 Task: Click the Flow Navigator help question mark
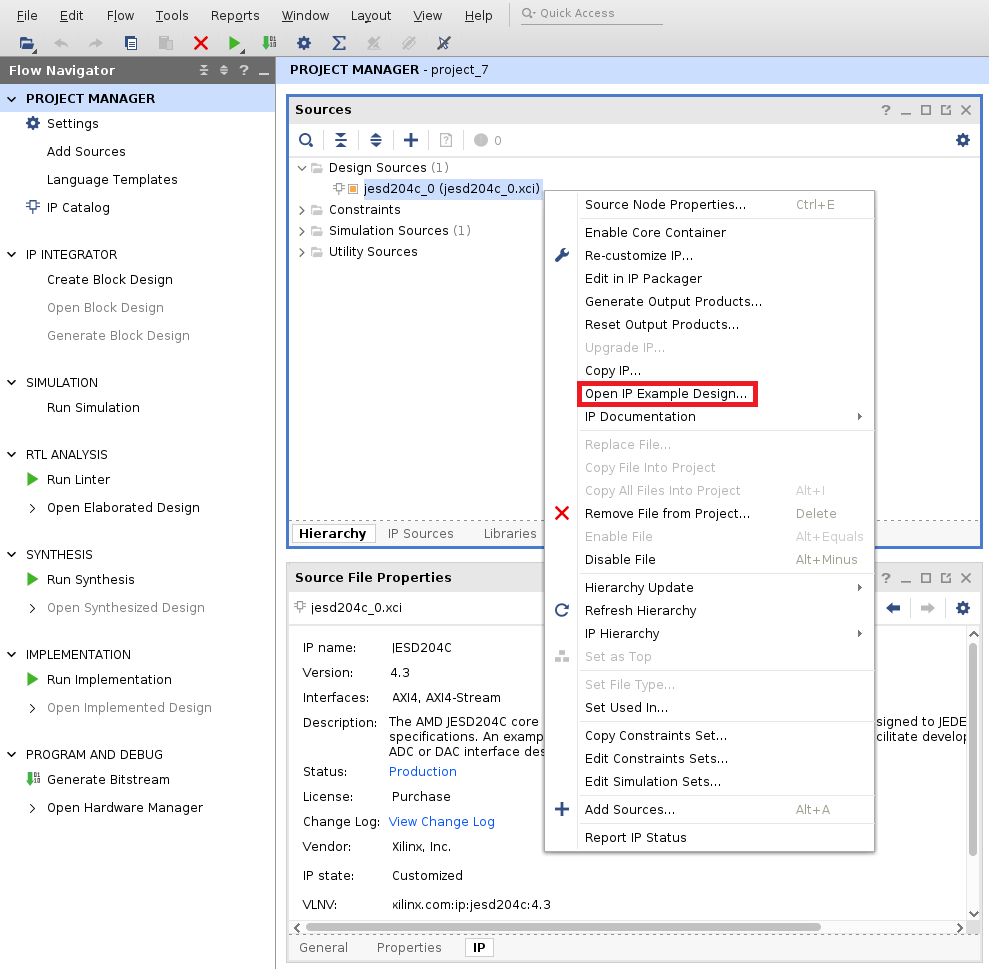coord(244,70)
